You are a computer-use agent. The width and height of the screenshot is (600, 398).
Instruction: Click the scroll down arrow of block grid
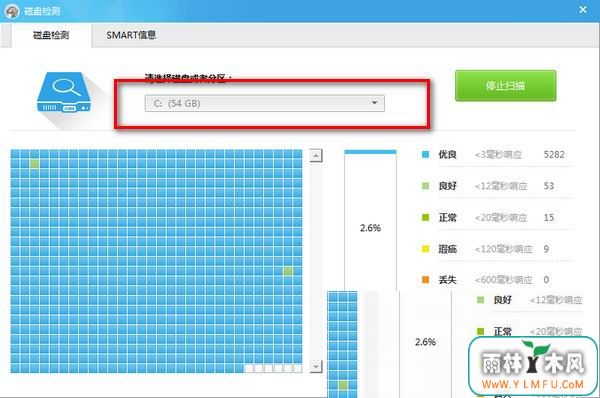coord(316,366)
